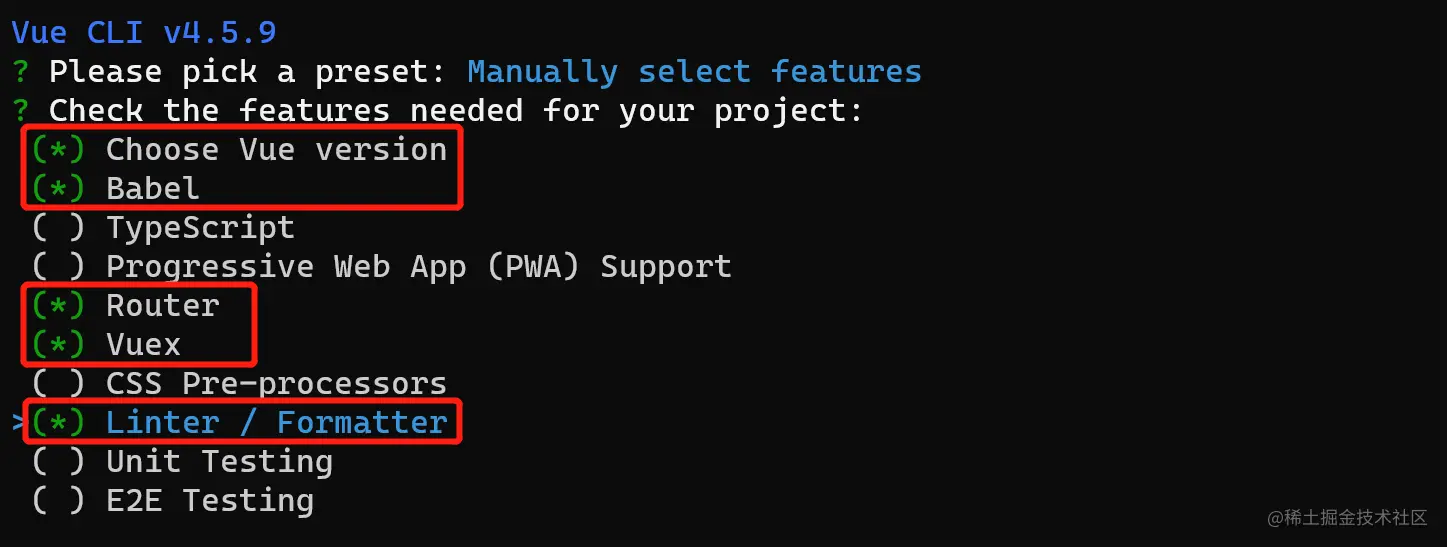Uncheck the Router checkbox marker

(x=58, y=306)
